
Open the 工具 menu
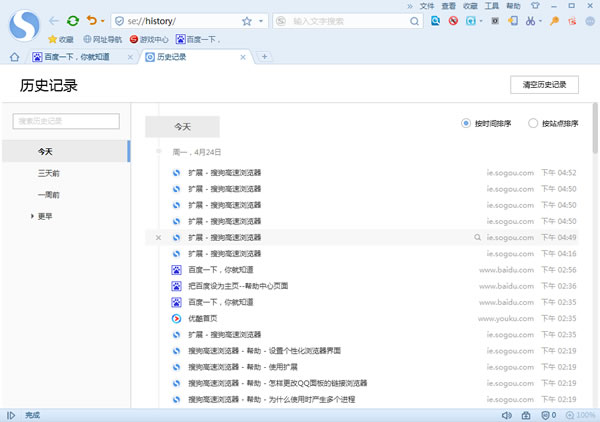click(492, 6)
